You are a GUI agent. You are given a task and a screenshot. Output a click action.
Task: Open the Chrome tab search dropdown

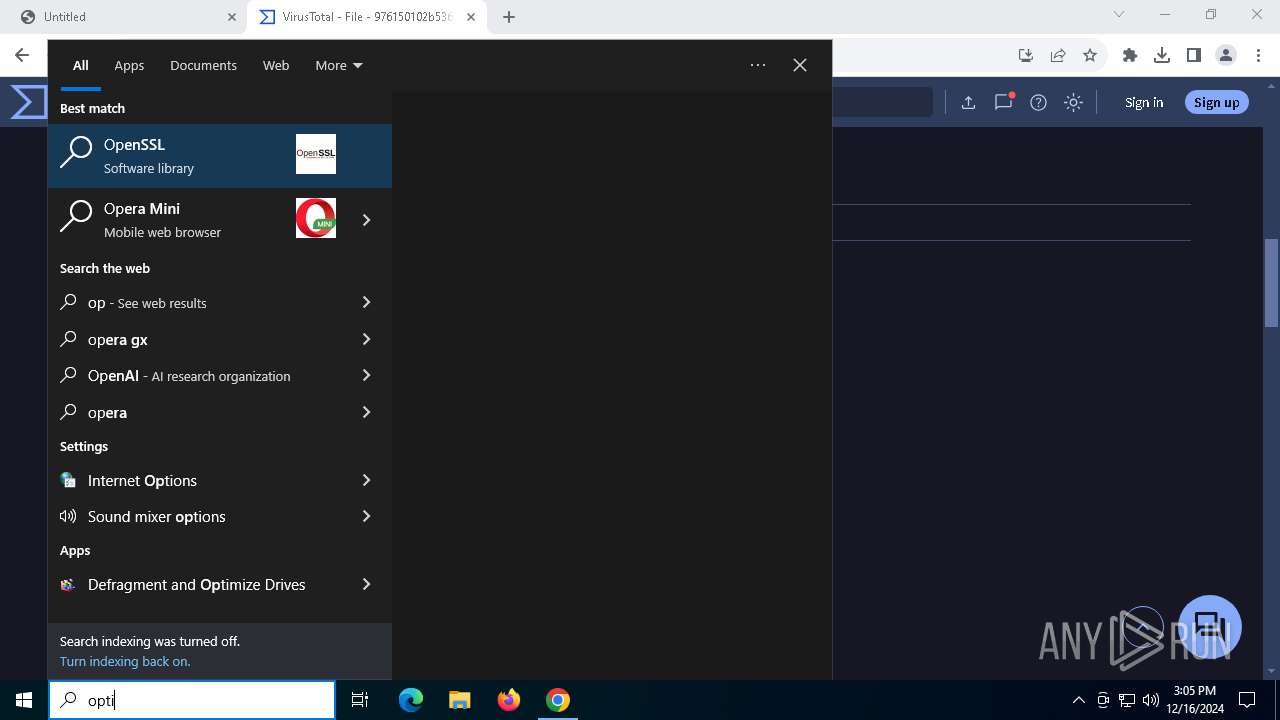click(x=1119, y=15)
